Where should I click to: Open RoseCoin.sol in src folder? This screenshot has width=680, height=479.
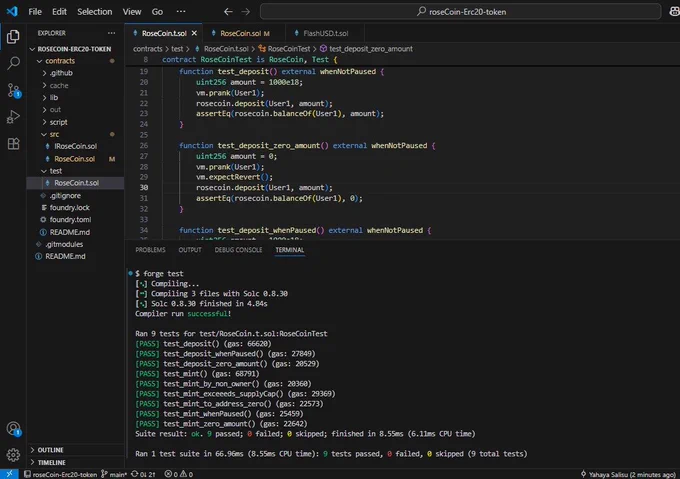(x=75, y=159)
